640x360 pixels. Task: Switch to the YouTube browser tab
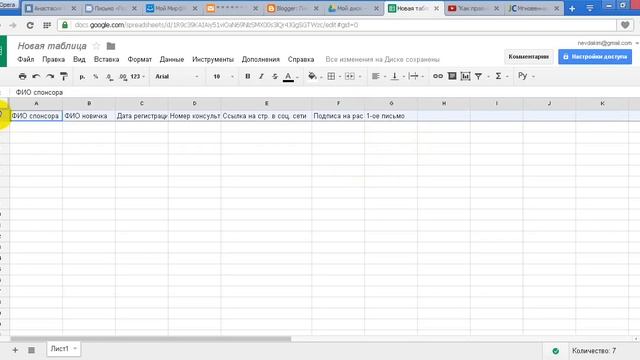tap(474, 8)
